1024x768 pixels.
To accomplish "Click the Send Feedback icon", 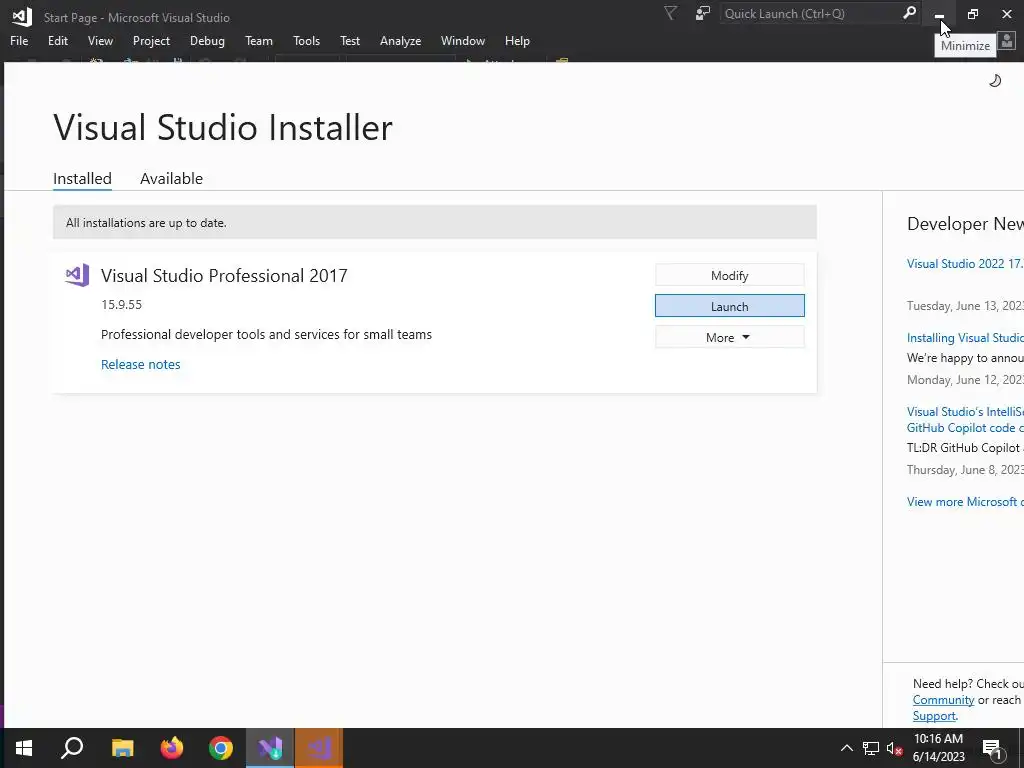I will (703, 14).
